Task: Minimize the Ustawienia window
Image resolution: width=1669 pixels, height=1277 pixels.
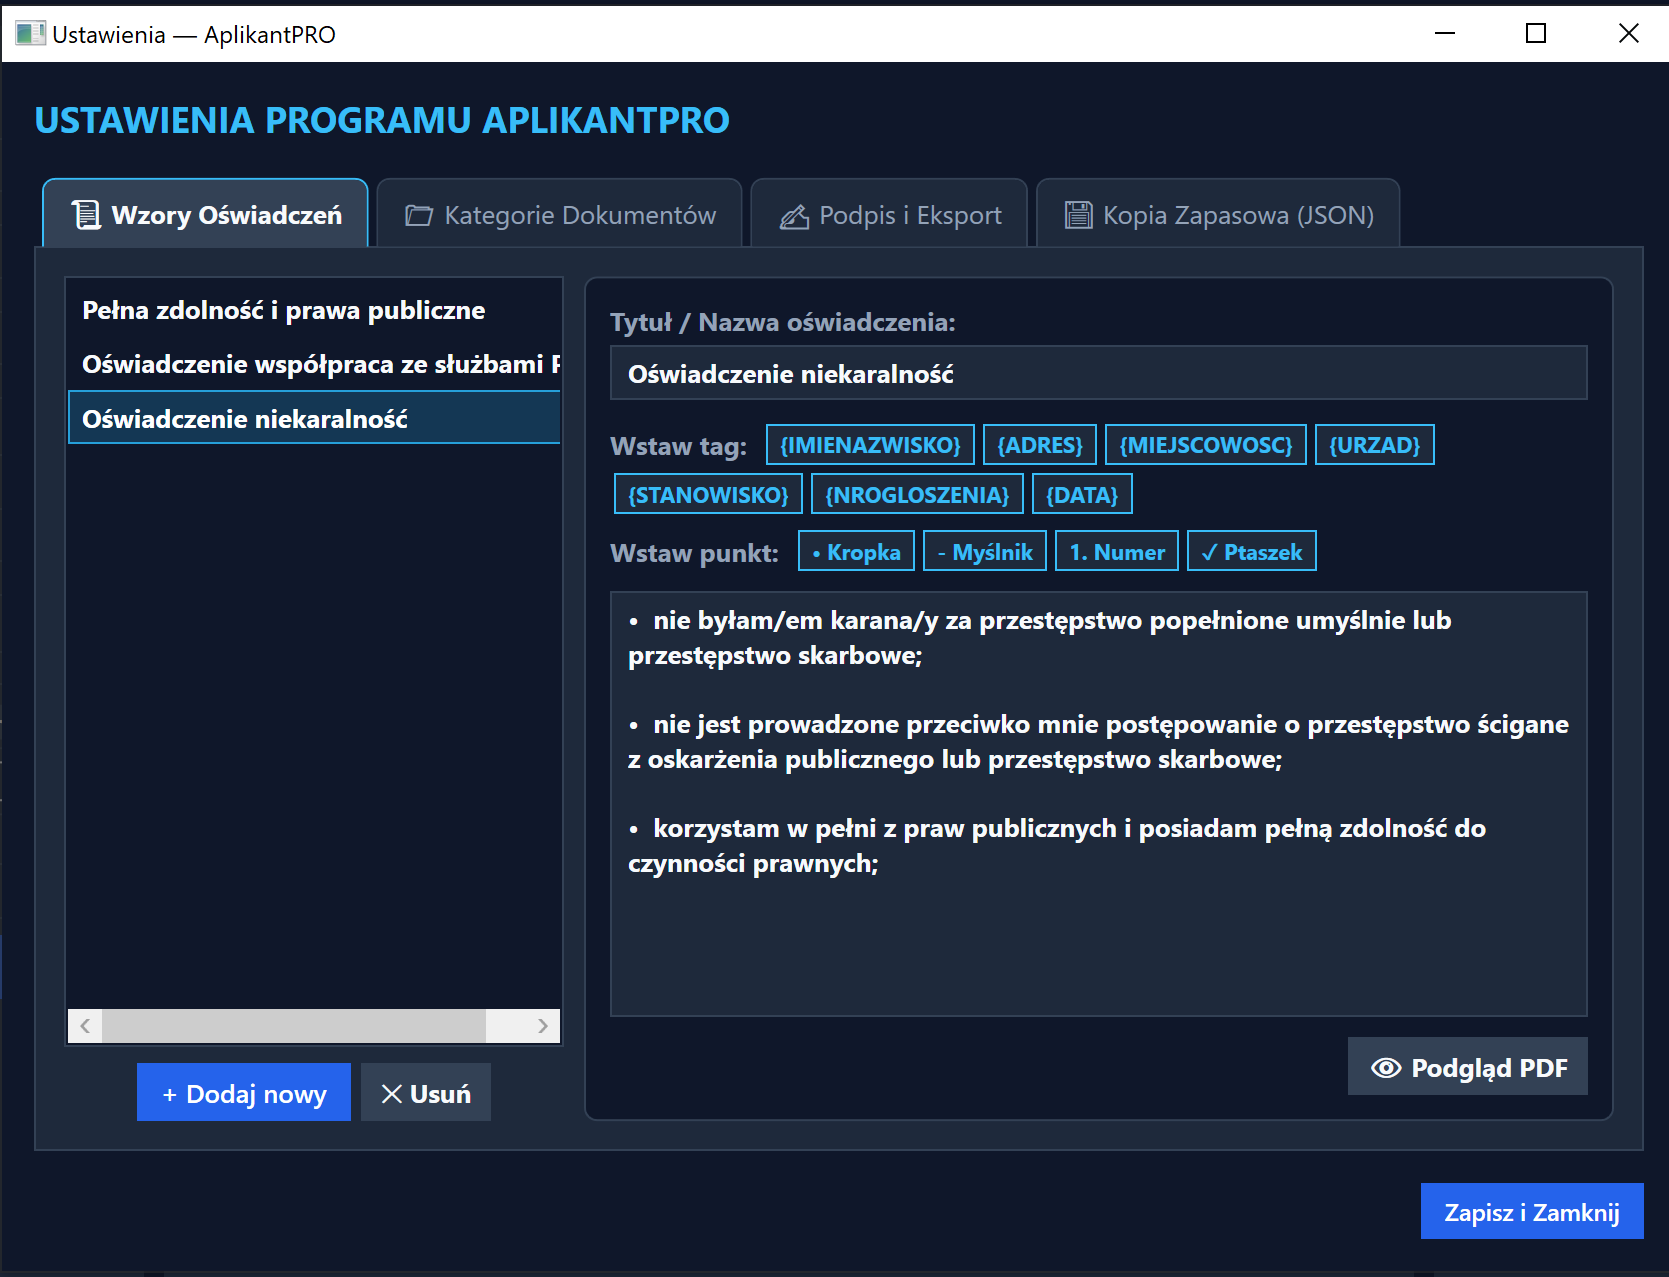Action: pos(1444,33)
